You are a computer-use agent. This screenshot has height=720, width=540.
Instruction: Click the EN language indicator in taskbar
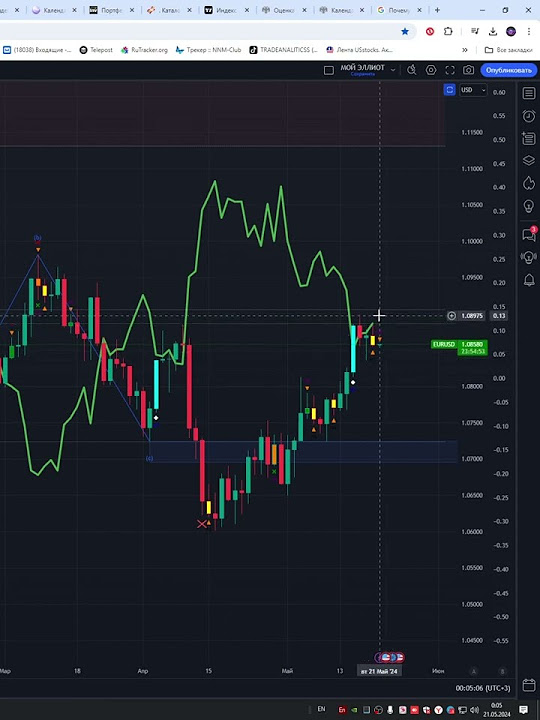pos(321,709)
